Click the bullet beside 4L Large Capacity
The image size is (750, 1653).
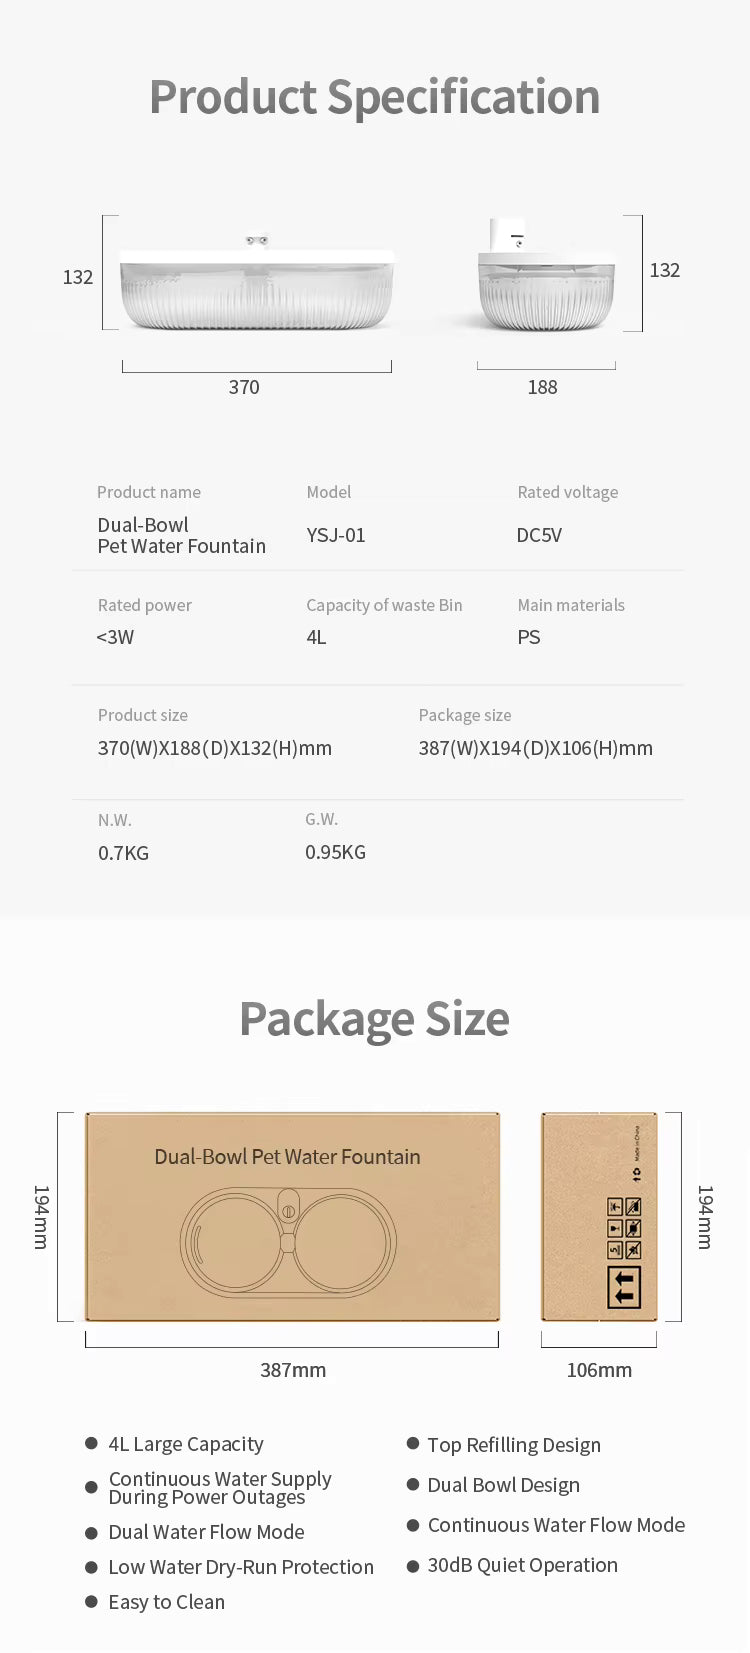[91, 1443]
